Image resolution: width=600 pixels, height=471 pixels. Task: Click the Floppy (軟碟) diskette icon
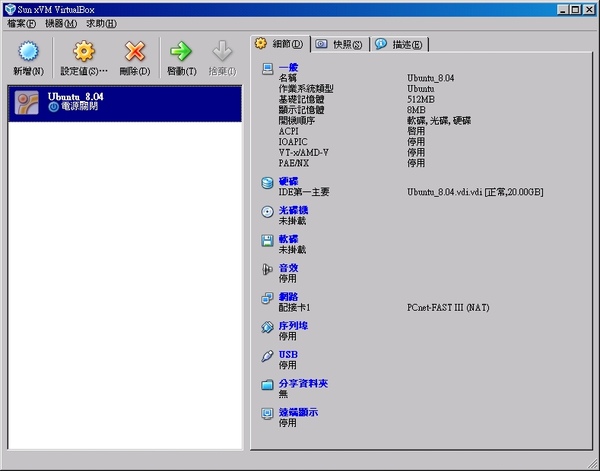[x=267, y=240]
